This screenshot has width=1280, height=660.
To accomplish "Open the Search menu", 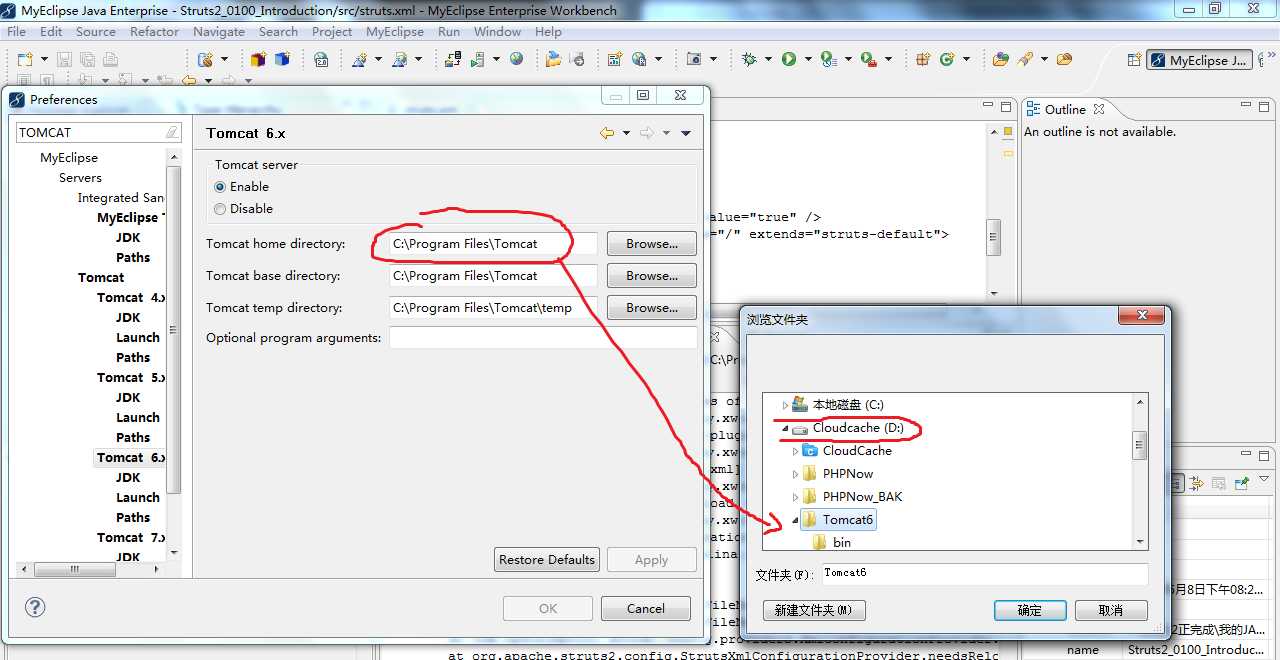I will click(278, 31).
